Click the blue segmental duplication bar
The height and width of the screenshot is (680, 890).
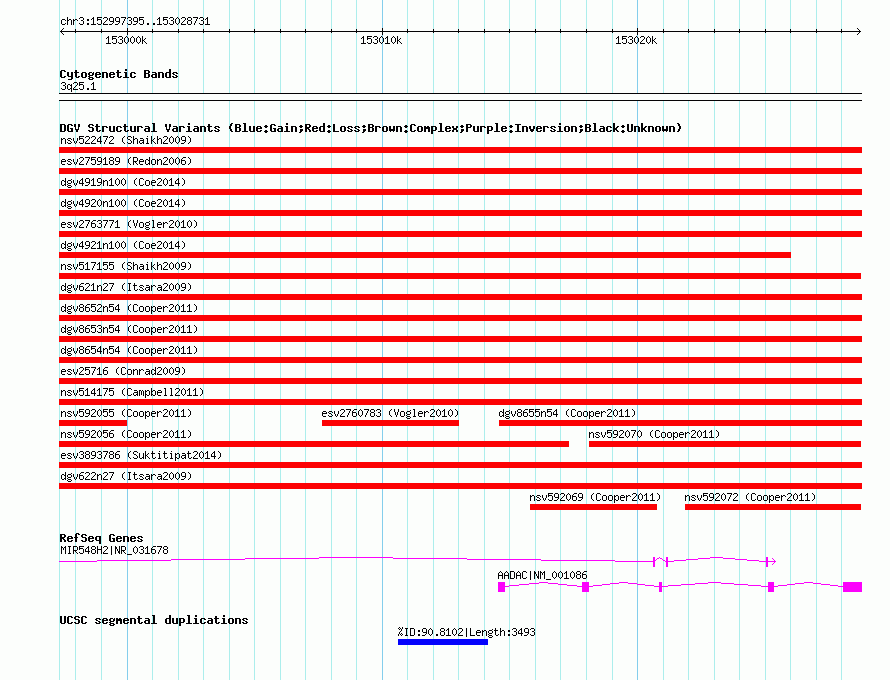click(x=443, y=642)
